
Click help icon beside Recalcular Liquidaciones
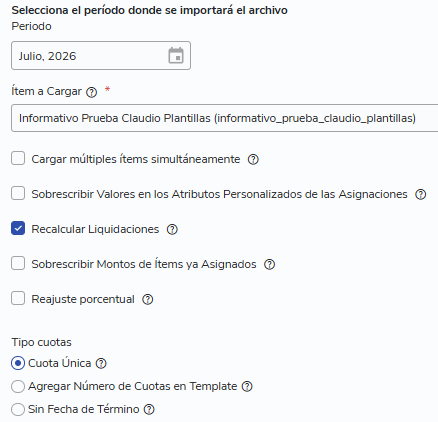point(172,229)
